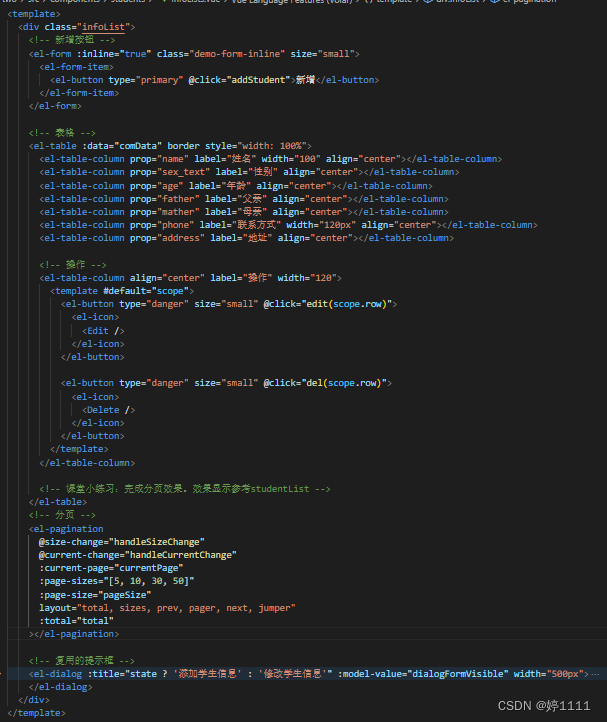Click the closing </el-dialog> tag

tap(60, 687)
